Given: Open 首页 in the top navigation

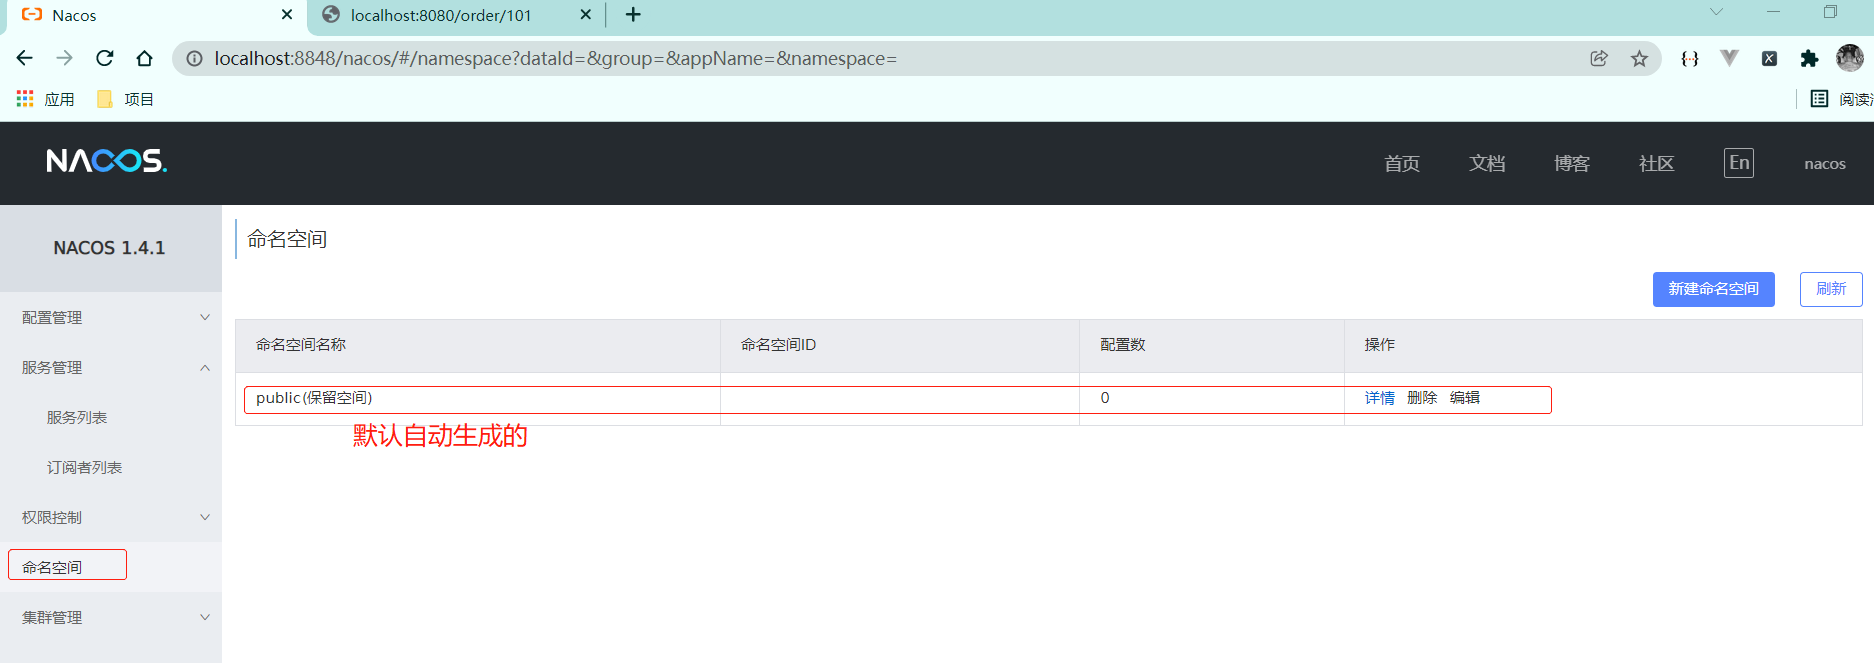Looking at the screenshot, I should point(1402,164).
